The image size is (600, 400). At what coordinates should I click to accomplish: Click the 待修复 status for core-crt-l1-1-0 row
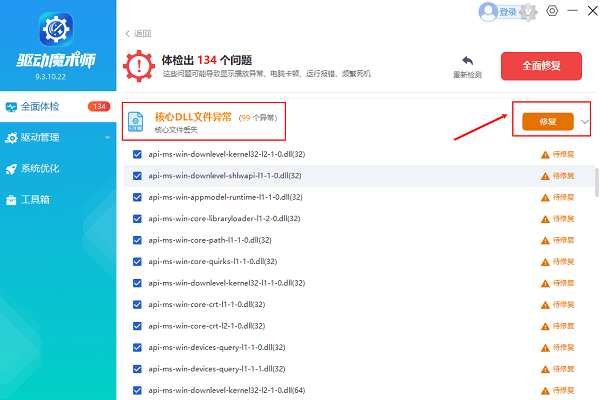[563, 304]
